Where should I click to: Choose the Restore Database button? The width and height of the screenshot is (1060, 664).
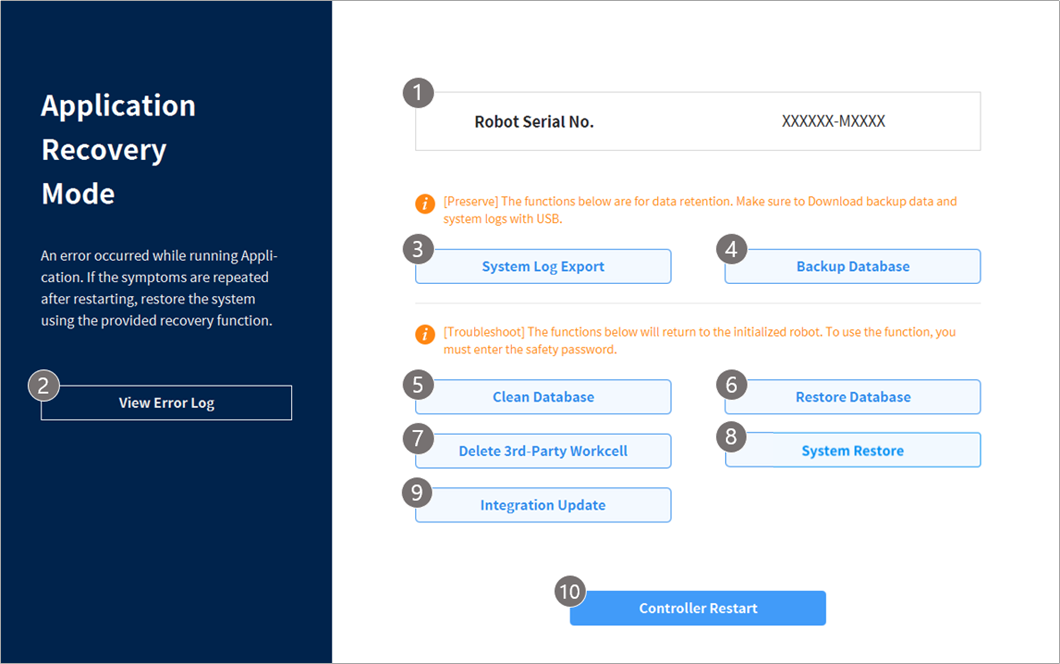click(853, 397)
